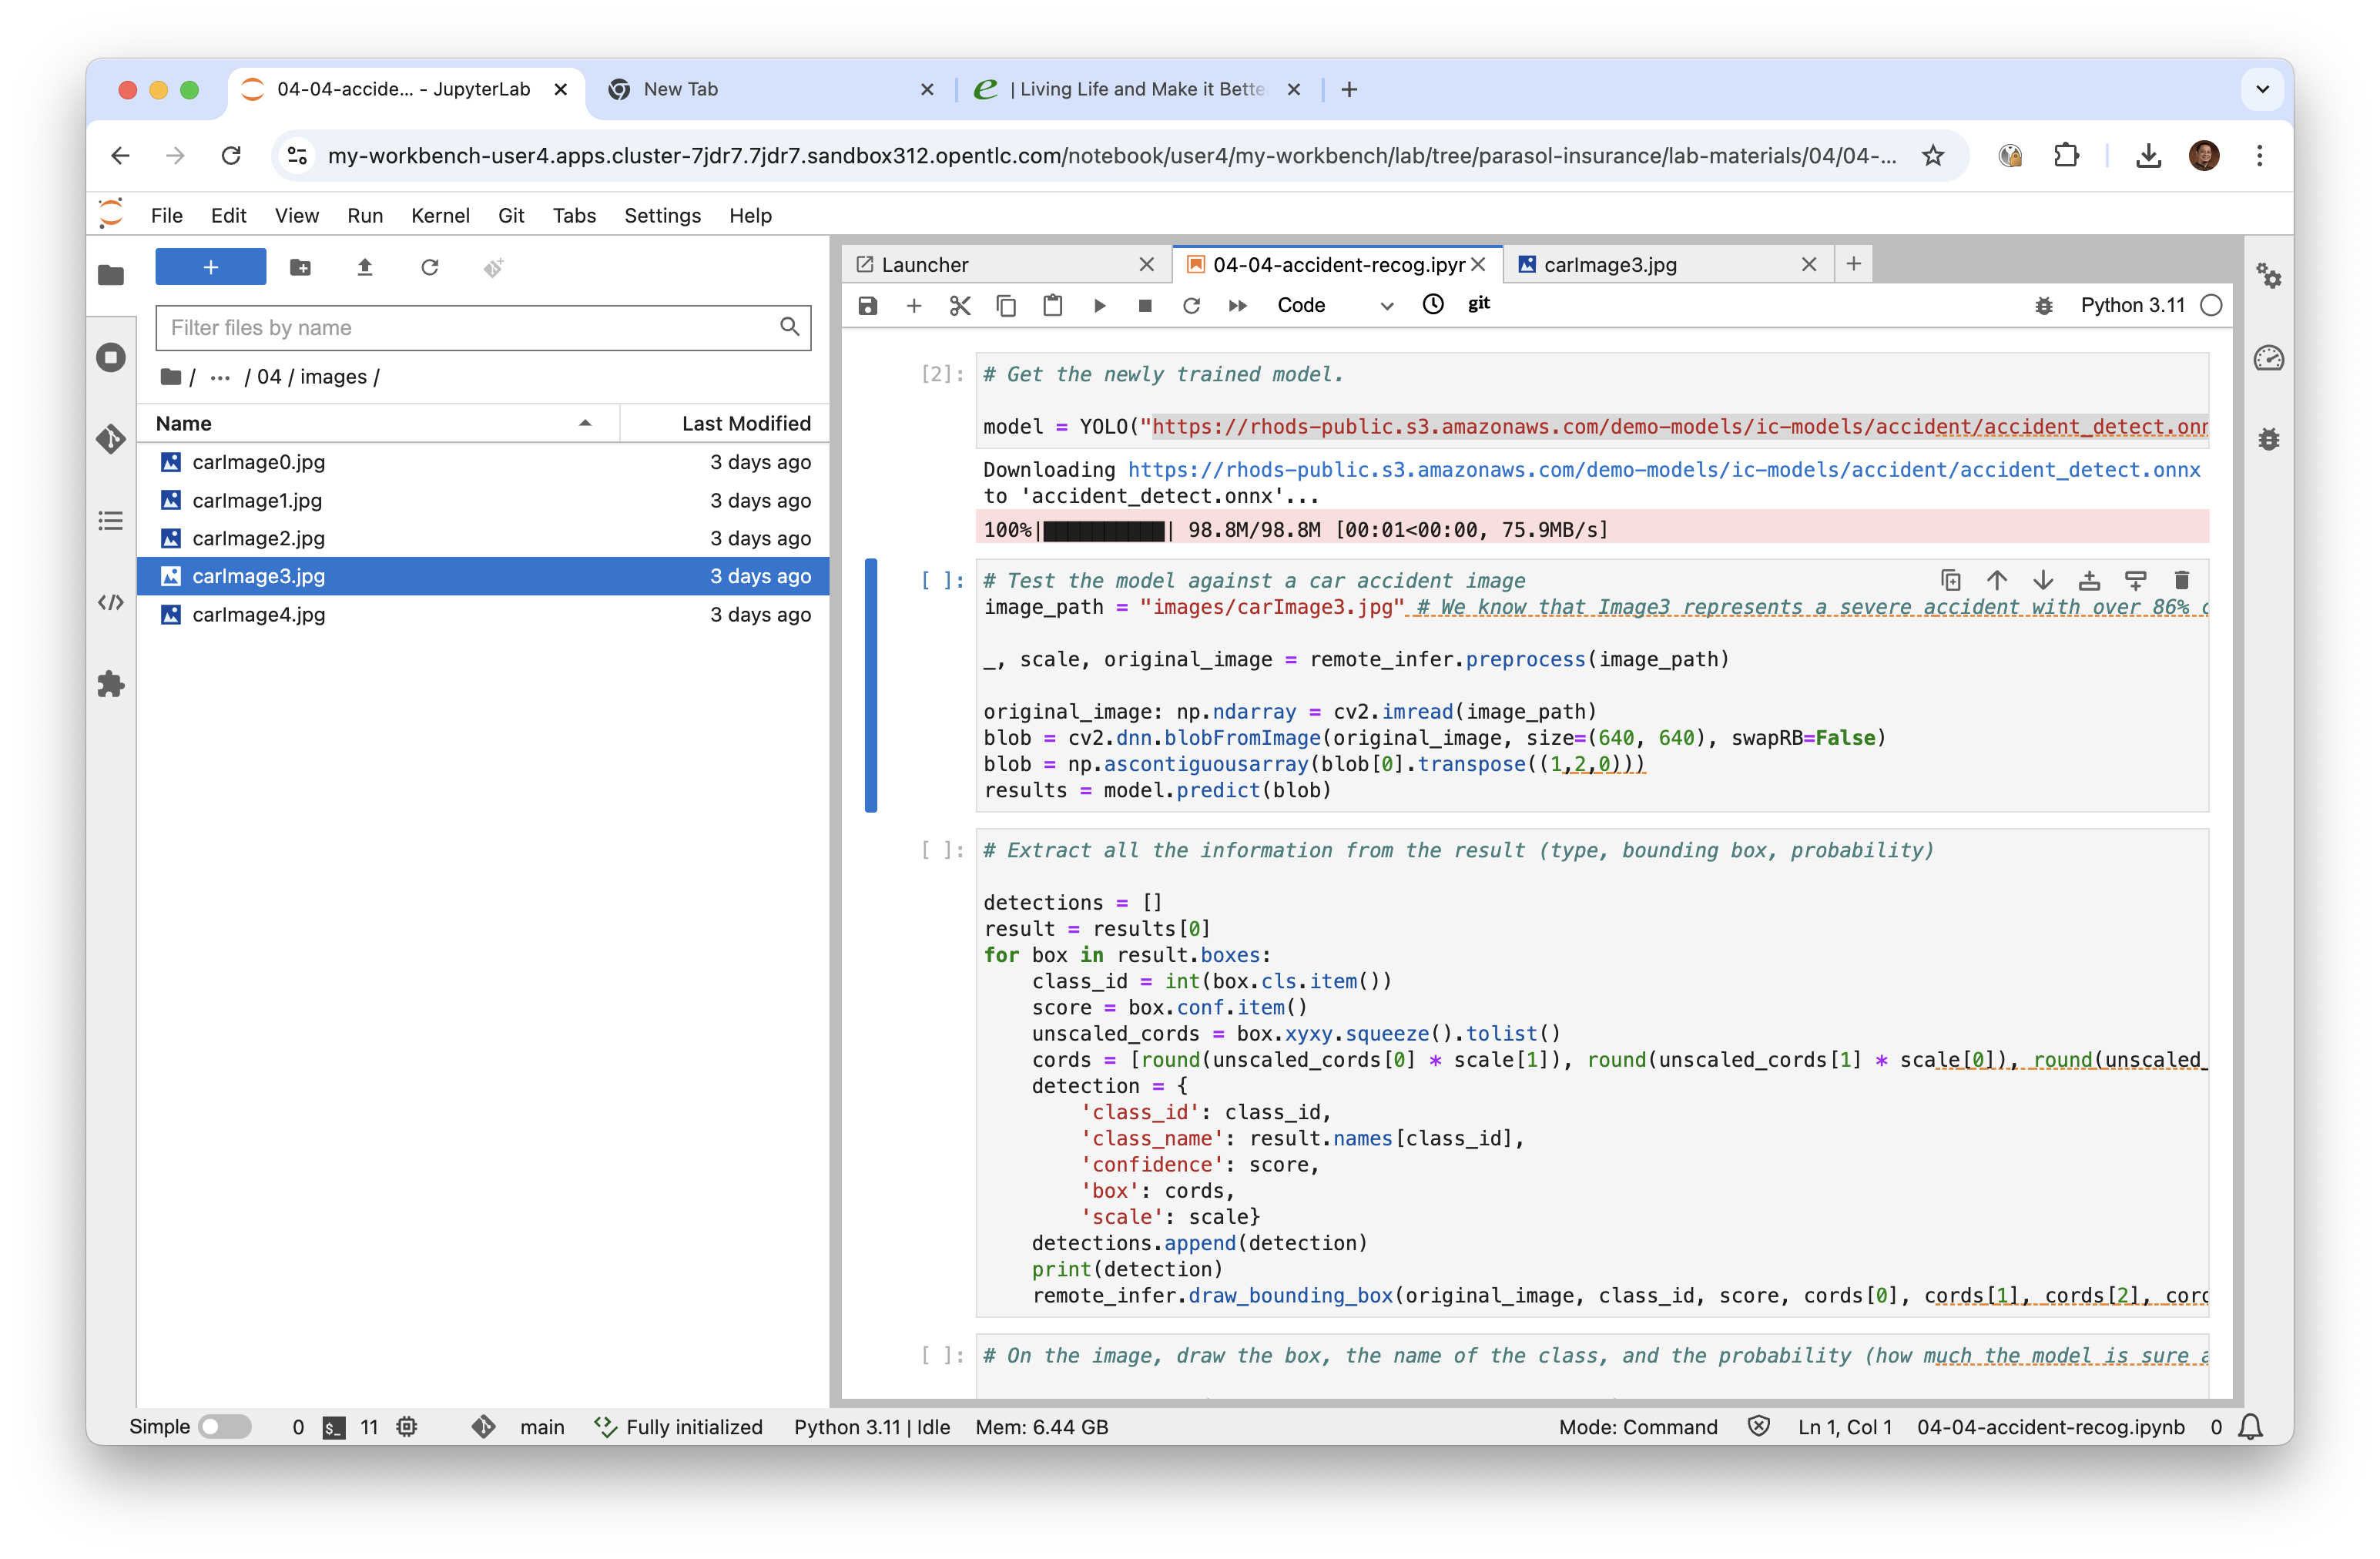Interrupt the kernel with the stop icon
This screenshot has height=1559, width=2380.
click(1145, 305)
